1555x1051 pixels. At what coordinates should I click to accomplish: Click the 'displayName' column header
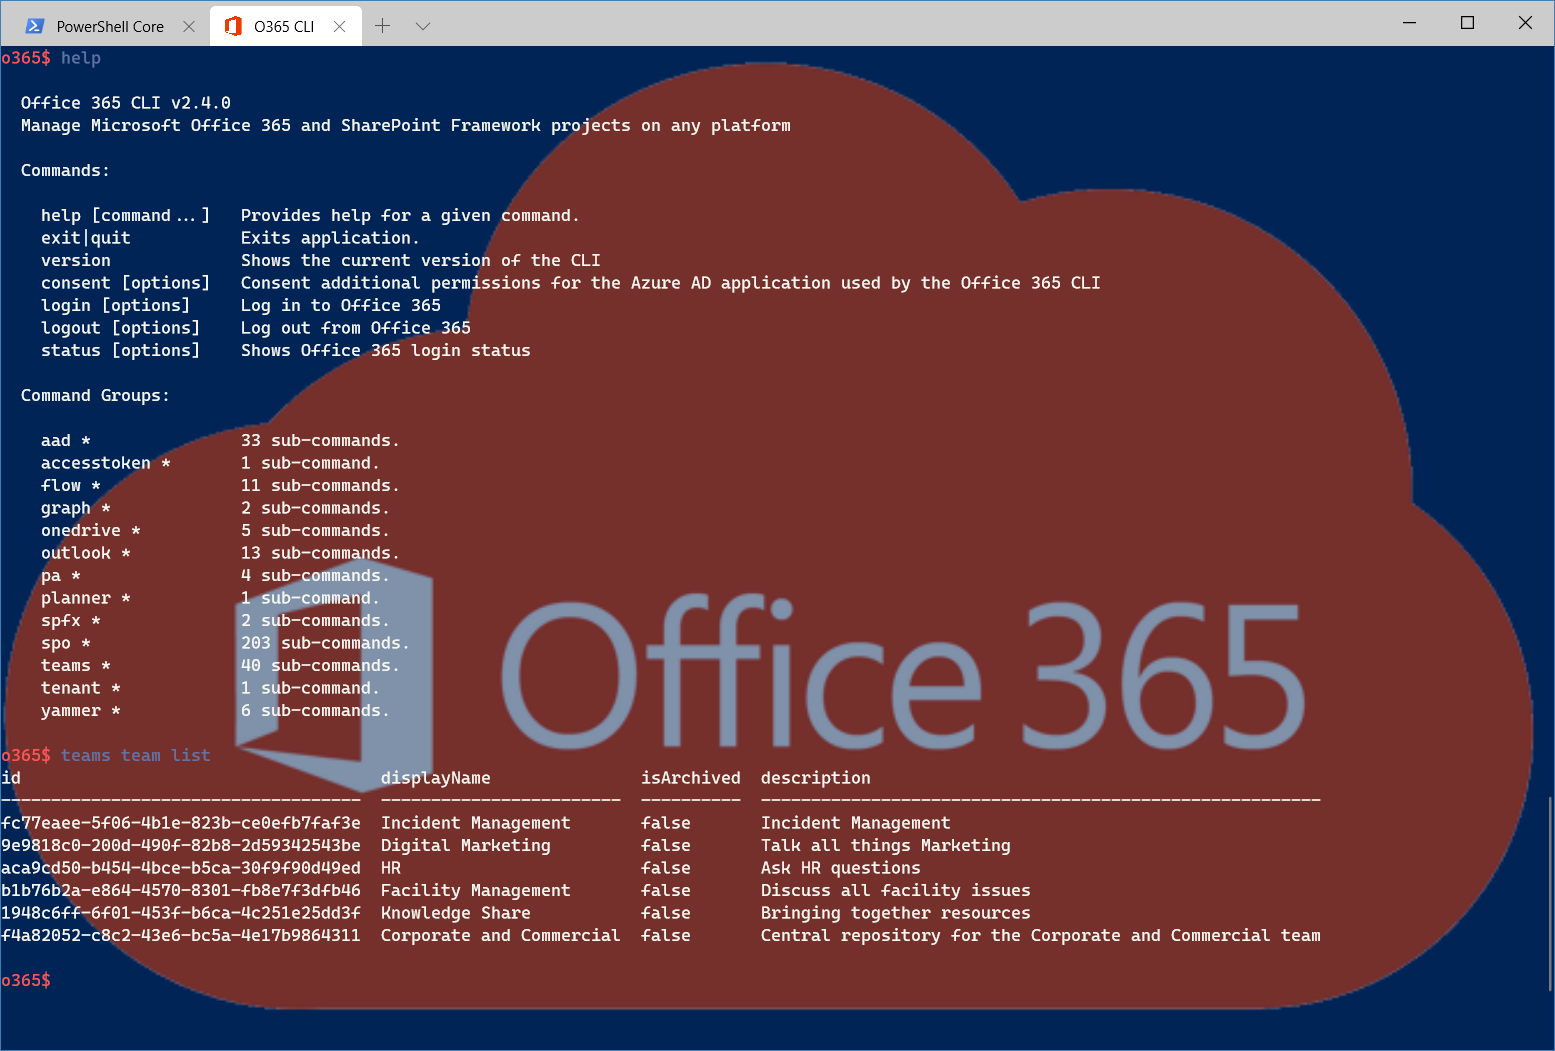coord(435,778)
